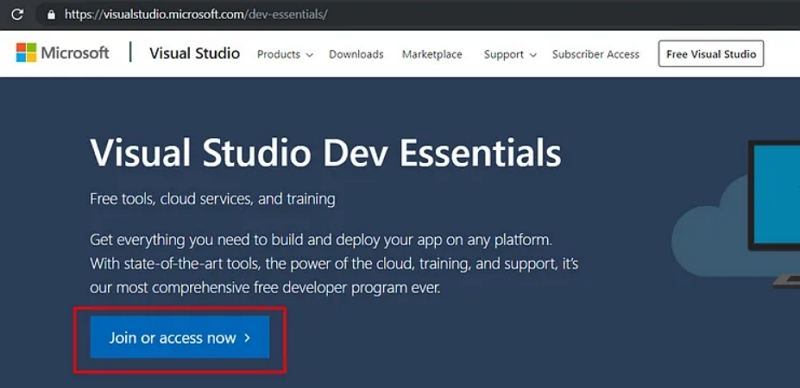800x388 pixels.
Task: Go to the Visual Studio home link
Action: [x=194, y=53]
